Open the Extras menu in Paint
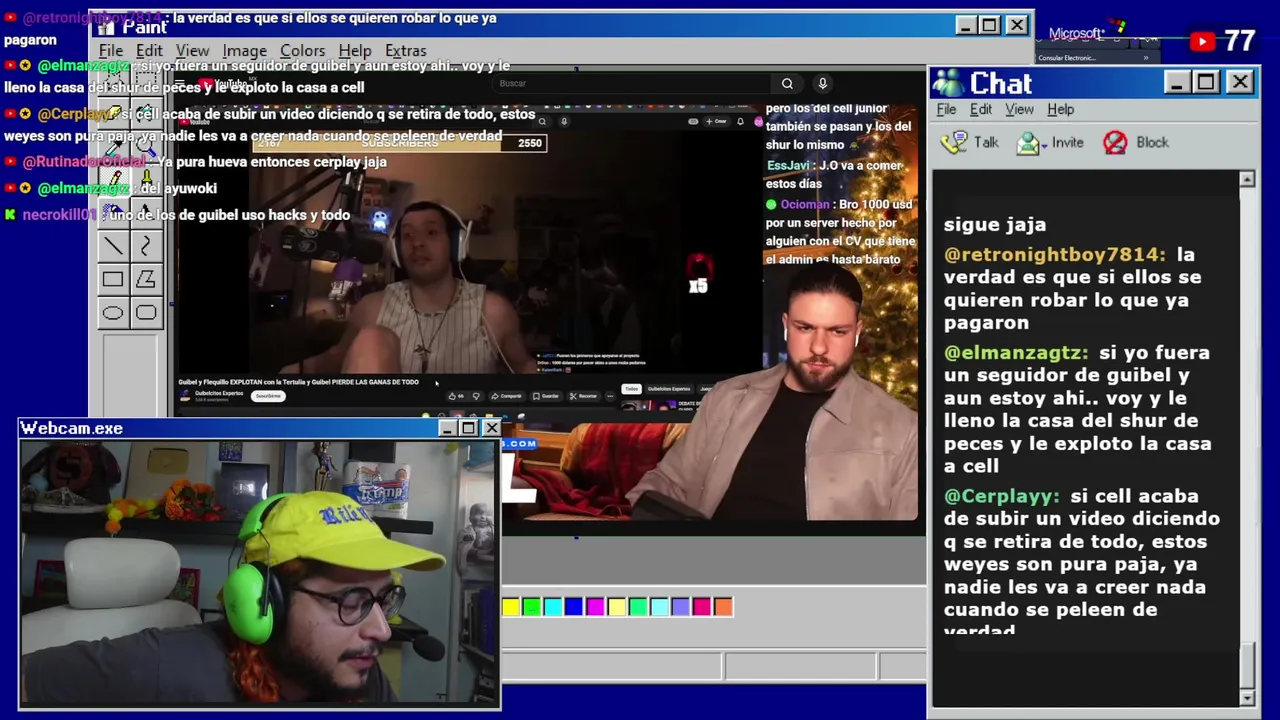Image resolution: width=1280 pixels, height=720 pixels. pyautogui.click(x=405, y=51)
